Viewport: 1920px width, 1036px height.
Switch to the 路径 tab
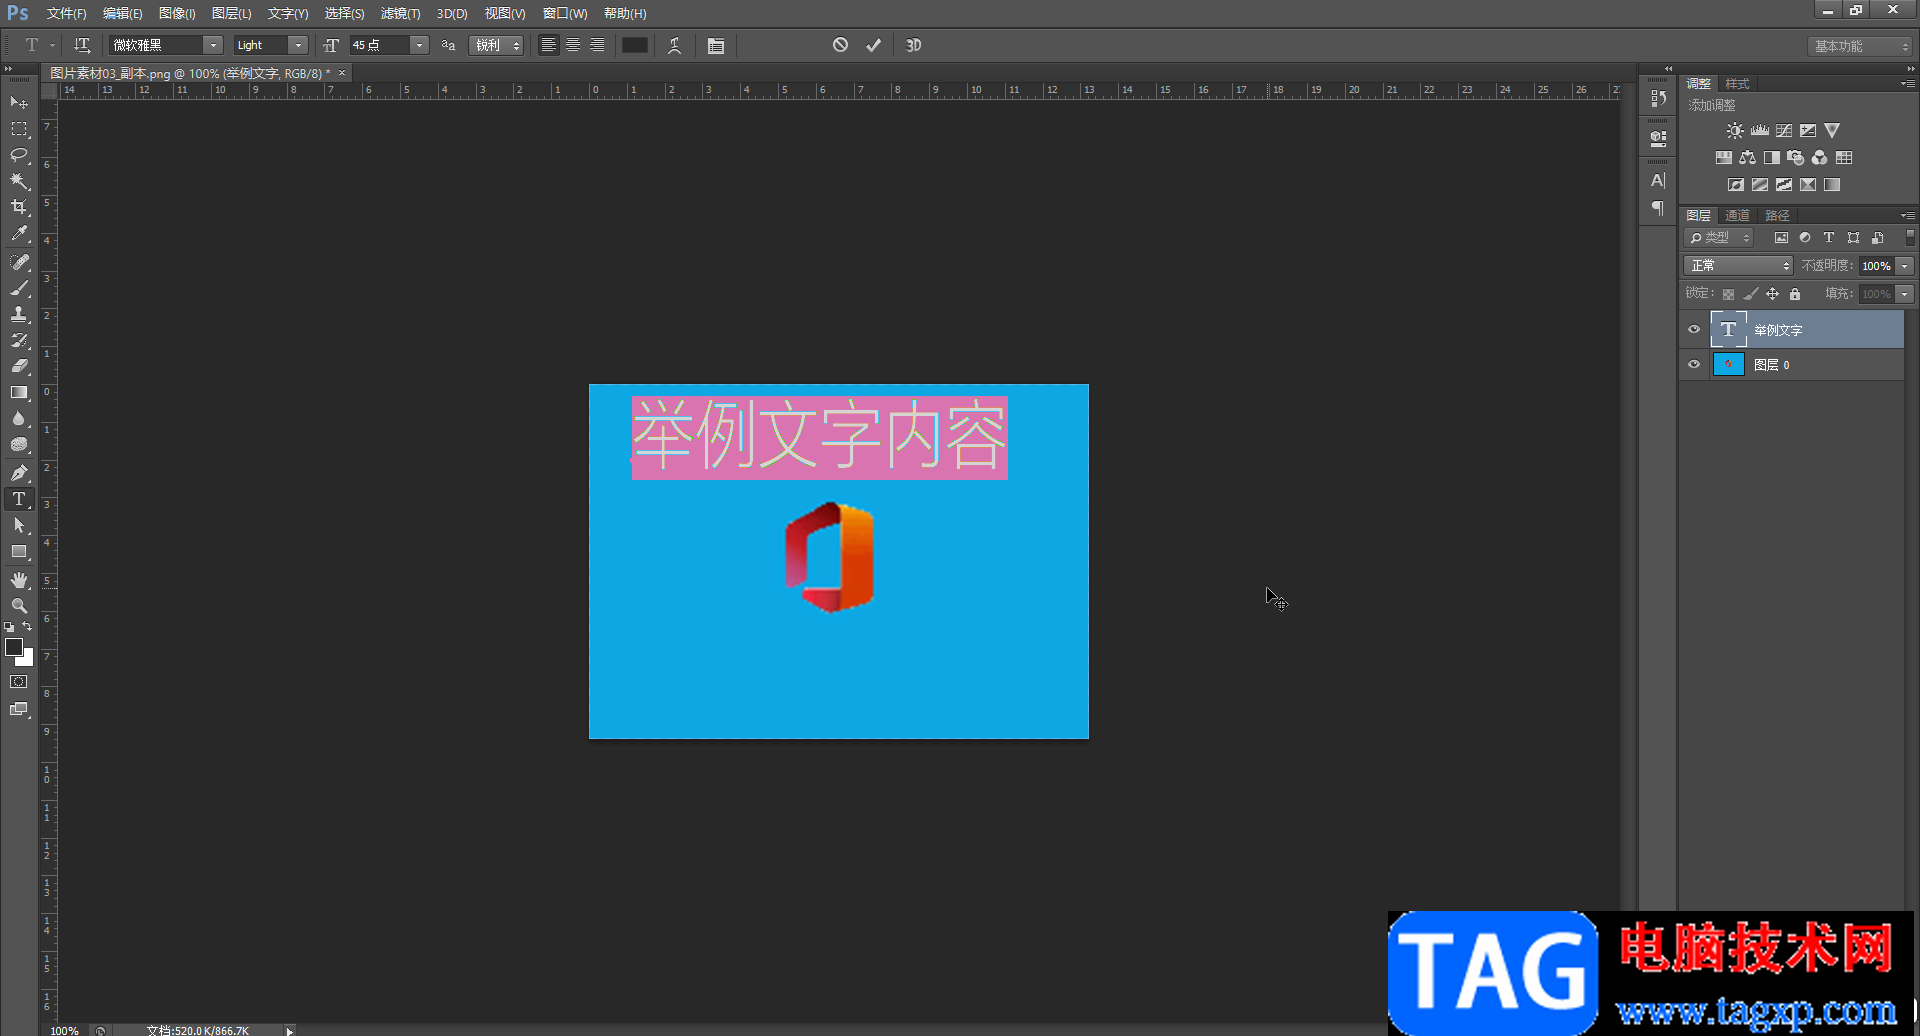click(x=1777, y=216)
